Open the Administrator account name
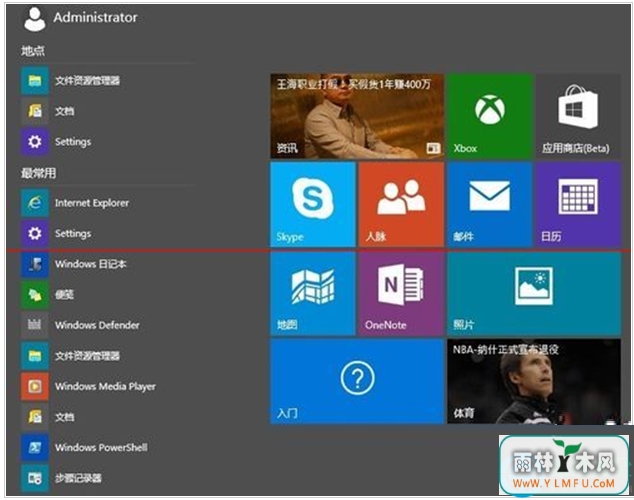 tap(95, 17)
